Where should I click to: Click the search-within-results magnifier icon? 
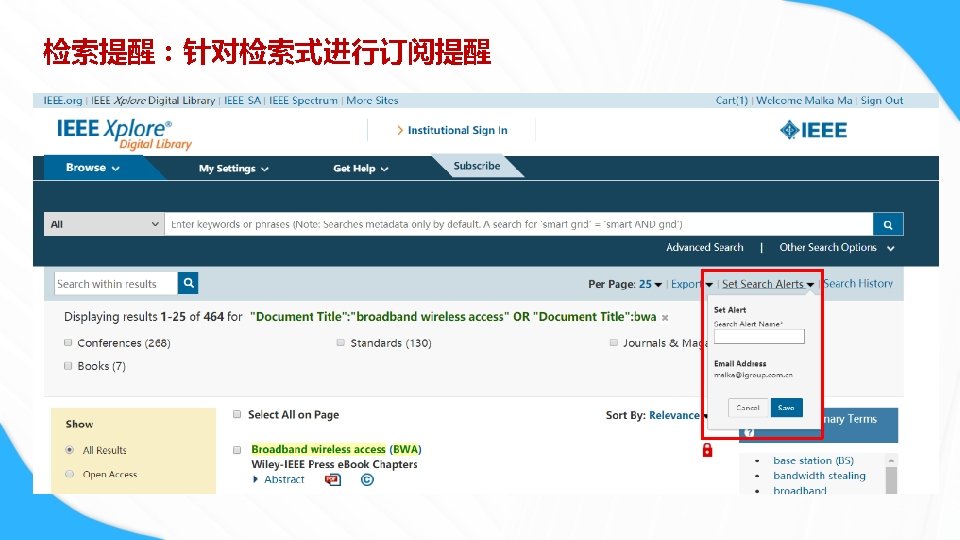tap(188, 283)
